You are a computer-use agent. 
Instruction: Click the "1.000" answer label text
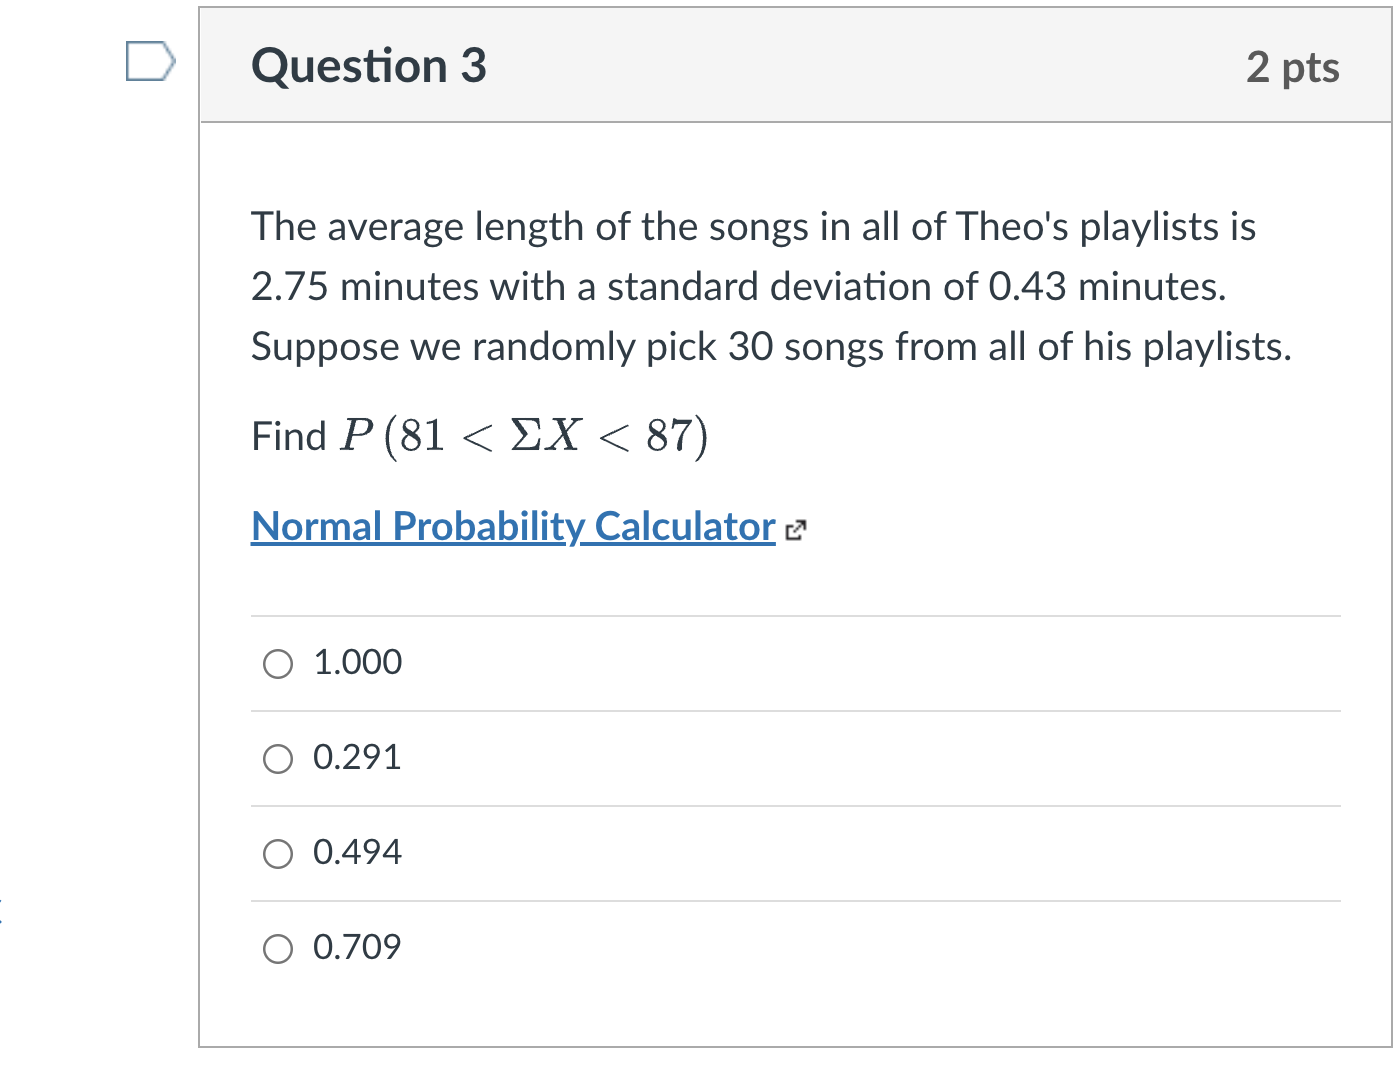pyautogui.click(x=357, y=662)
